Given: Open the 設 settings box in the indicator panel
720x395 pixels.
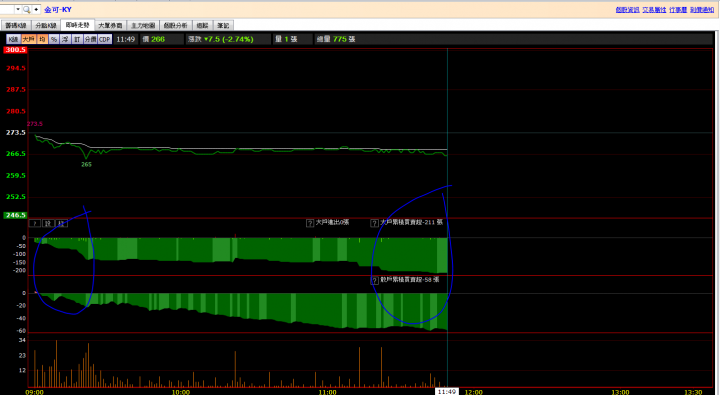Looking at the screenshot, I should click(x=48, y=223).
